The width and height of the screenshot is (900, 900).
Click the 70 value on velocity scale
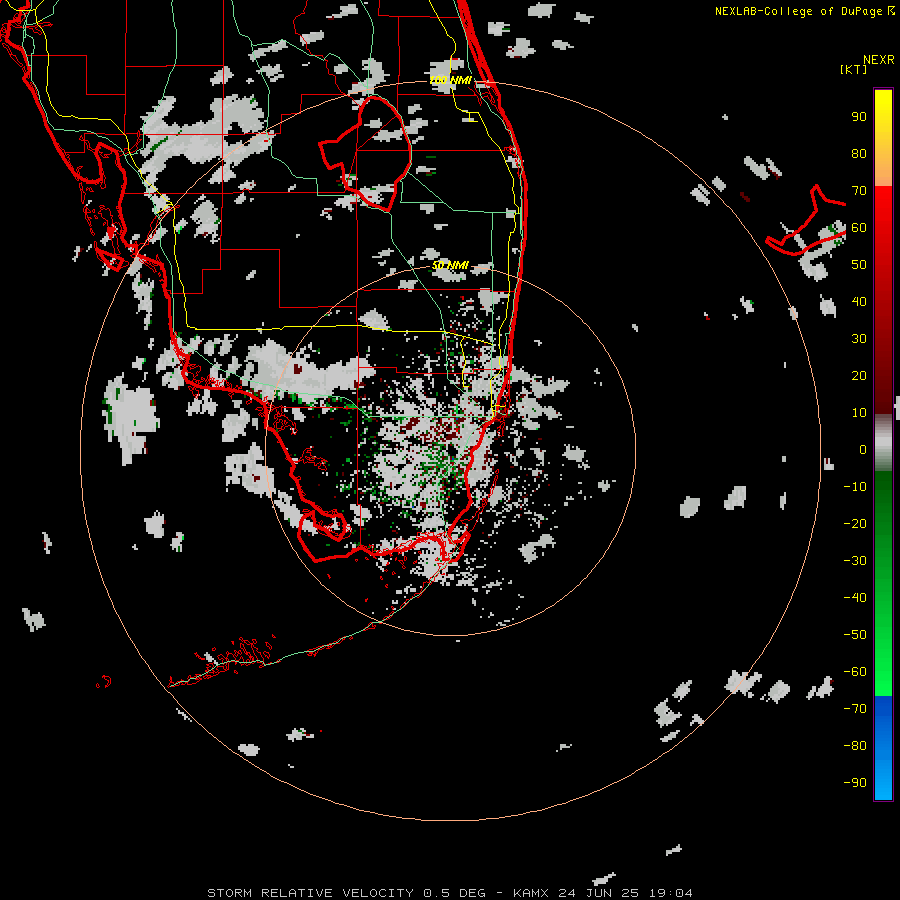(859, 191)
